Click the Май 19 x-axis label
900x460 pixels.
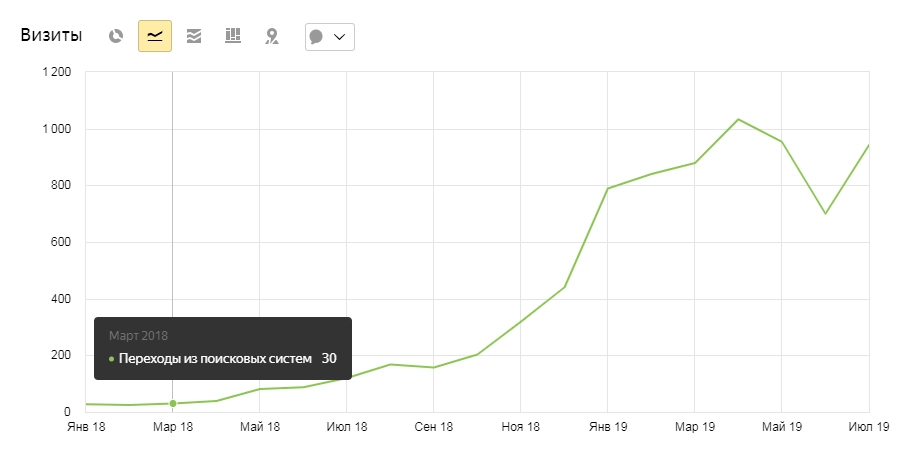[x=782, y=427]
